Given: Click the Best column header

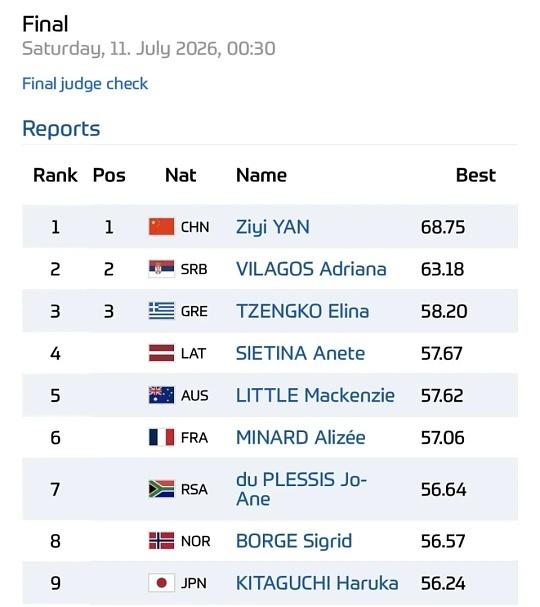Looking at the screenshot, I should [x=475, y=175].
